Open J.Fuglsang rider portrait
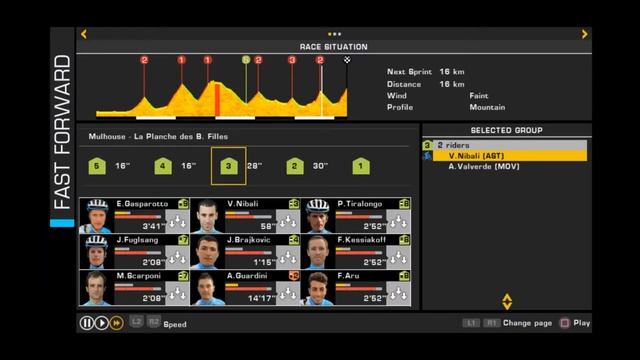This screenshot has width=640, height=360. [97, 251]
